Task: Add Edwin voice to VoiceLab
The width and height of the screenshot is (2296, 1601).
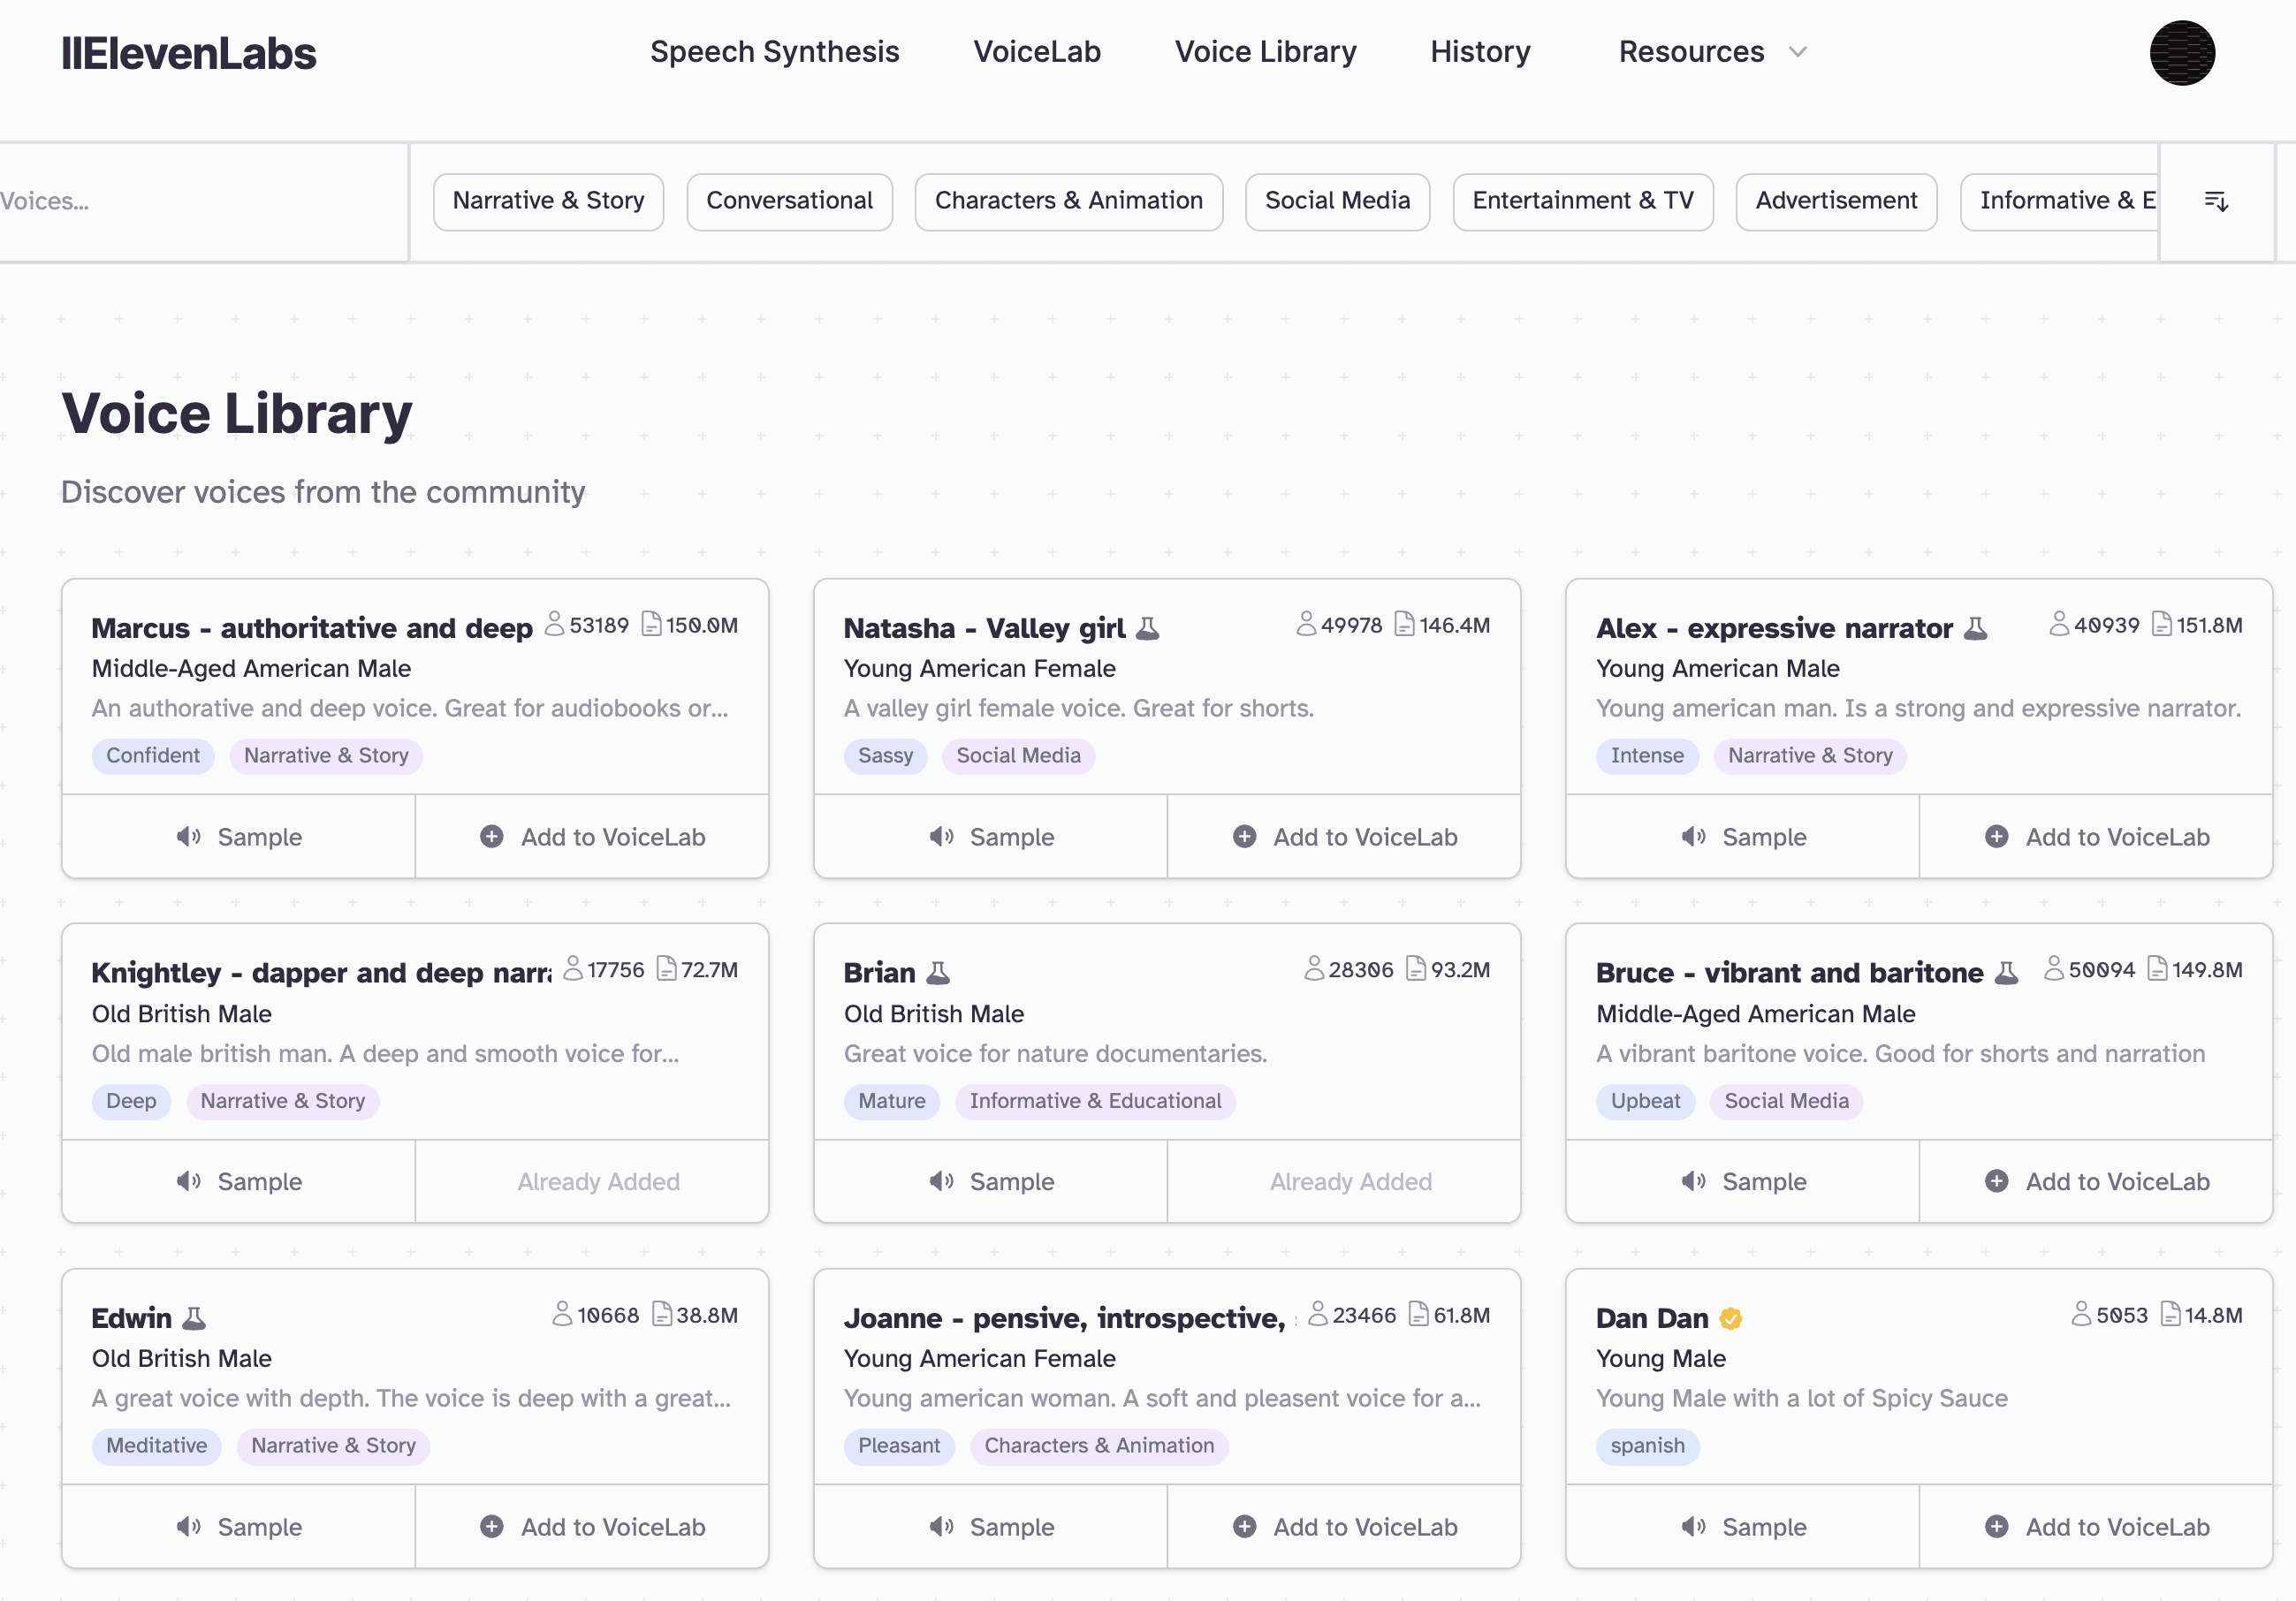Action: (592, 1527)
